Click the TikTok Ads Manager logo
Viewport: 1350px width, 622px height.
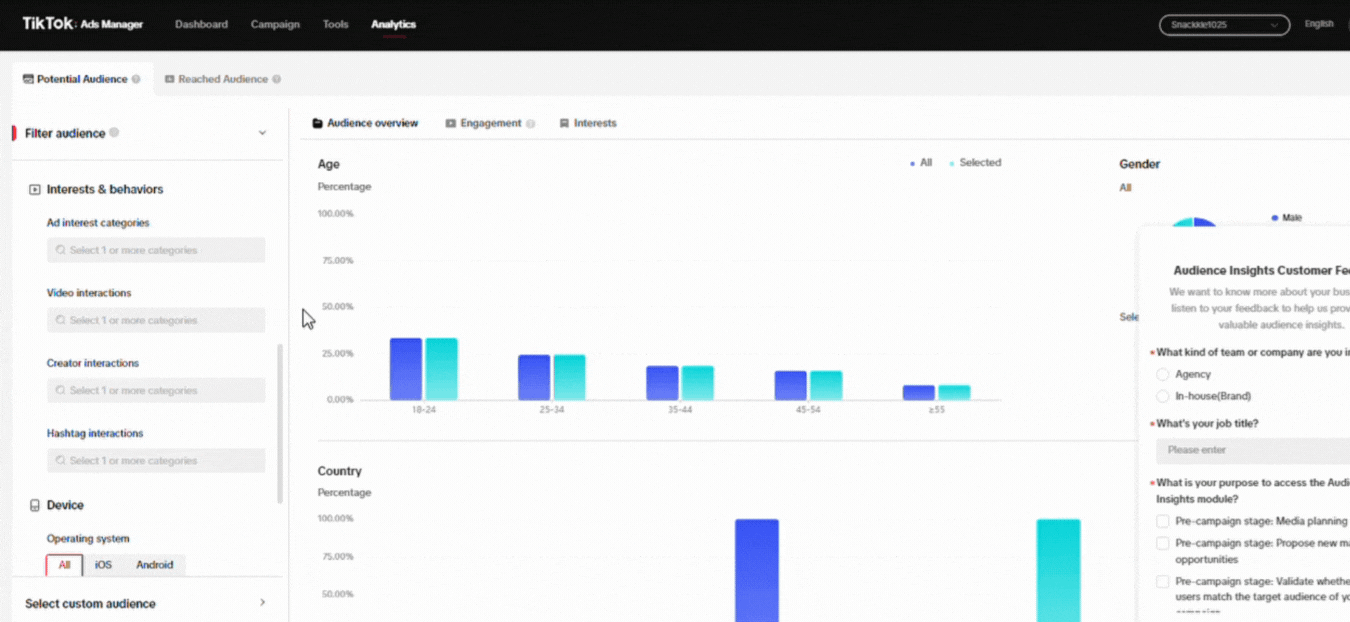pos(83,24)
